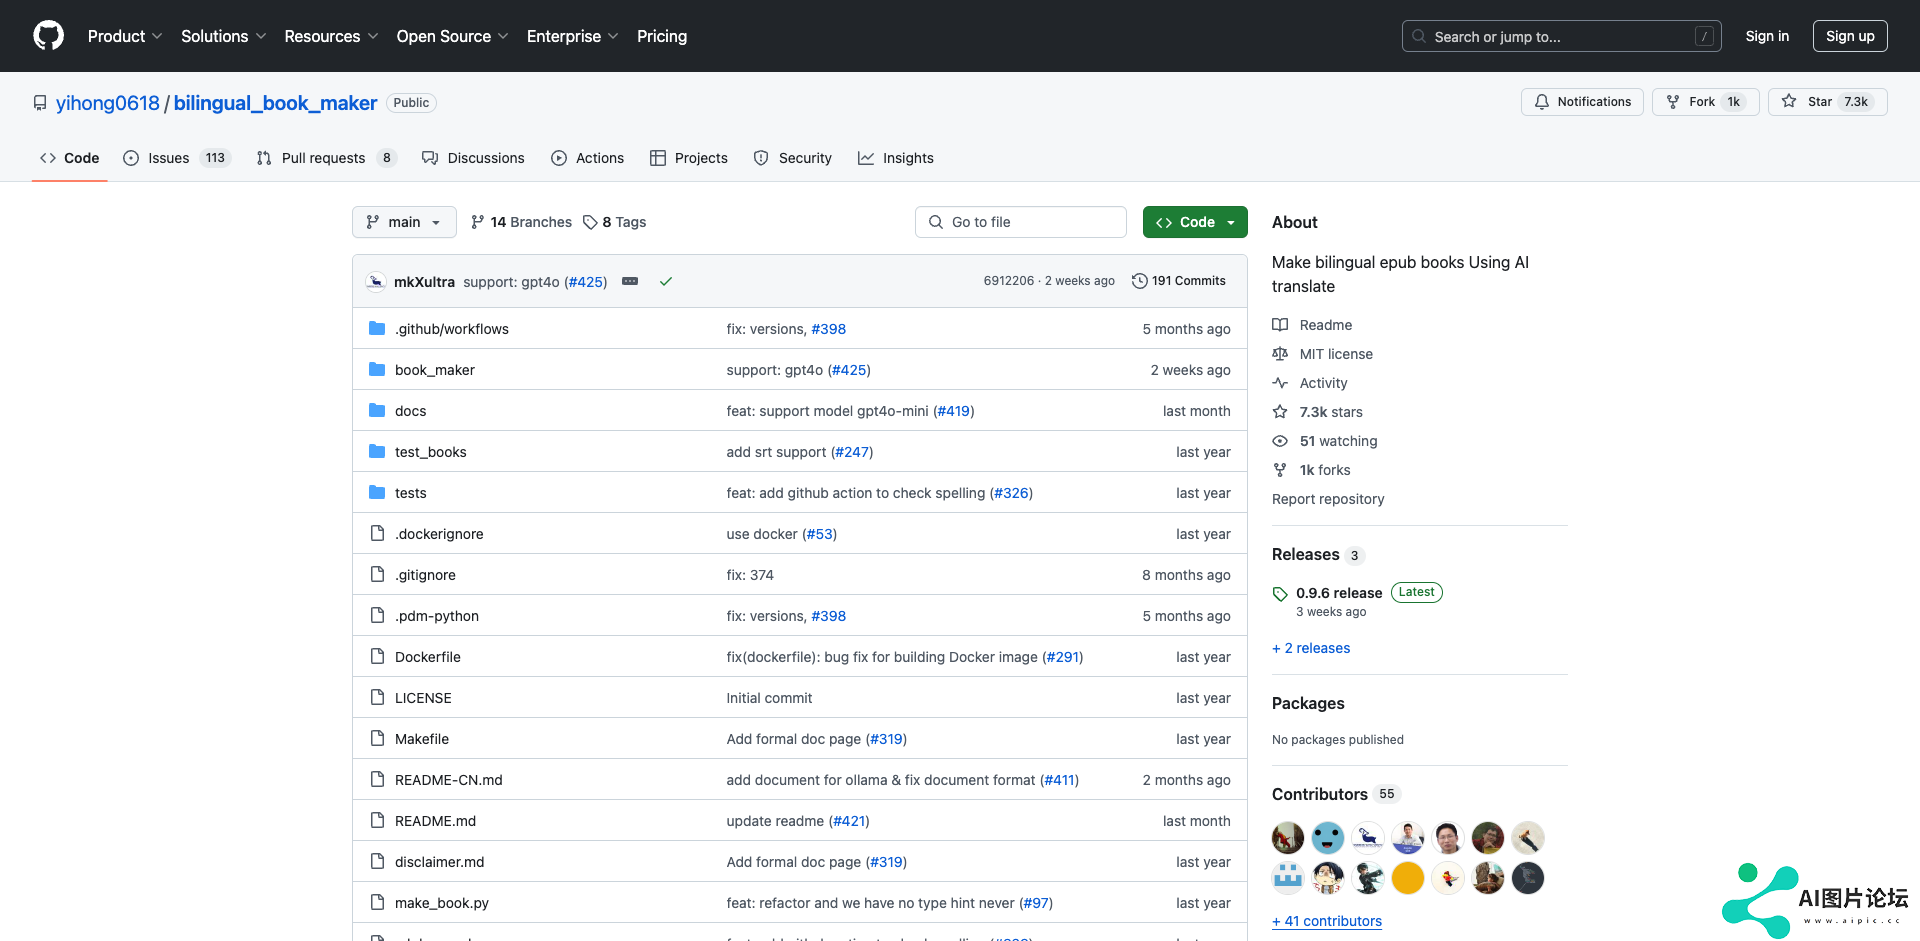Image resolution: width=1920 pixels, height=941 pixels.
Task: Click mkXultra's commit author avatar
Action: click(x=376, y=282)
